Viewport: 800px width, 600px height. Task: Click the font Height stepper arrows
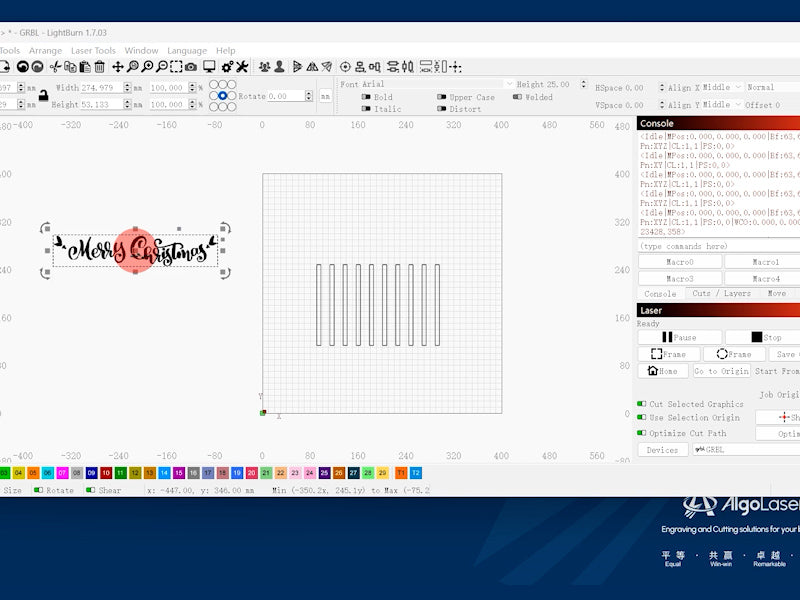[584, 84]
